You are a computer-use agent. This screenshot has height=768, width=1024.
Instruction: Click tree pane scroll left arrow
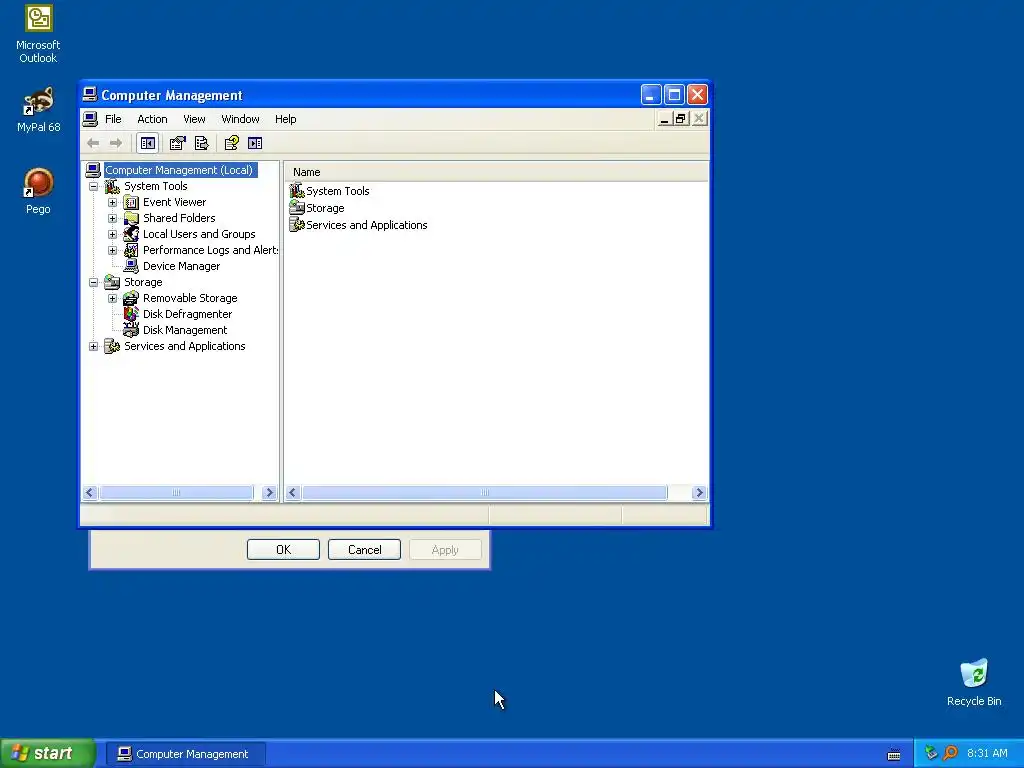click(90, 493)
